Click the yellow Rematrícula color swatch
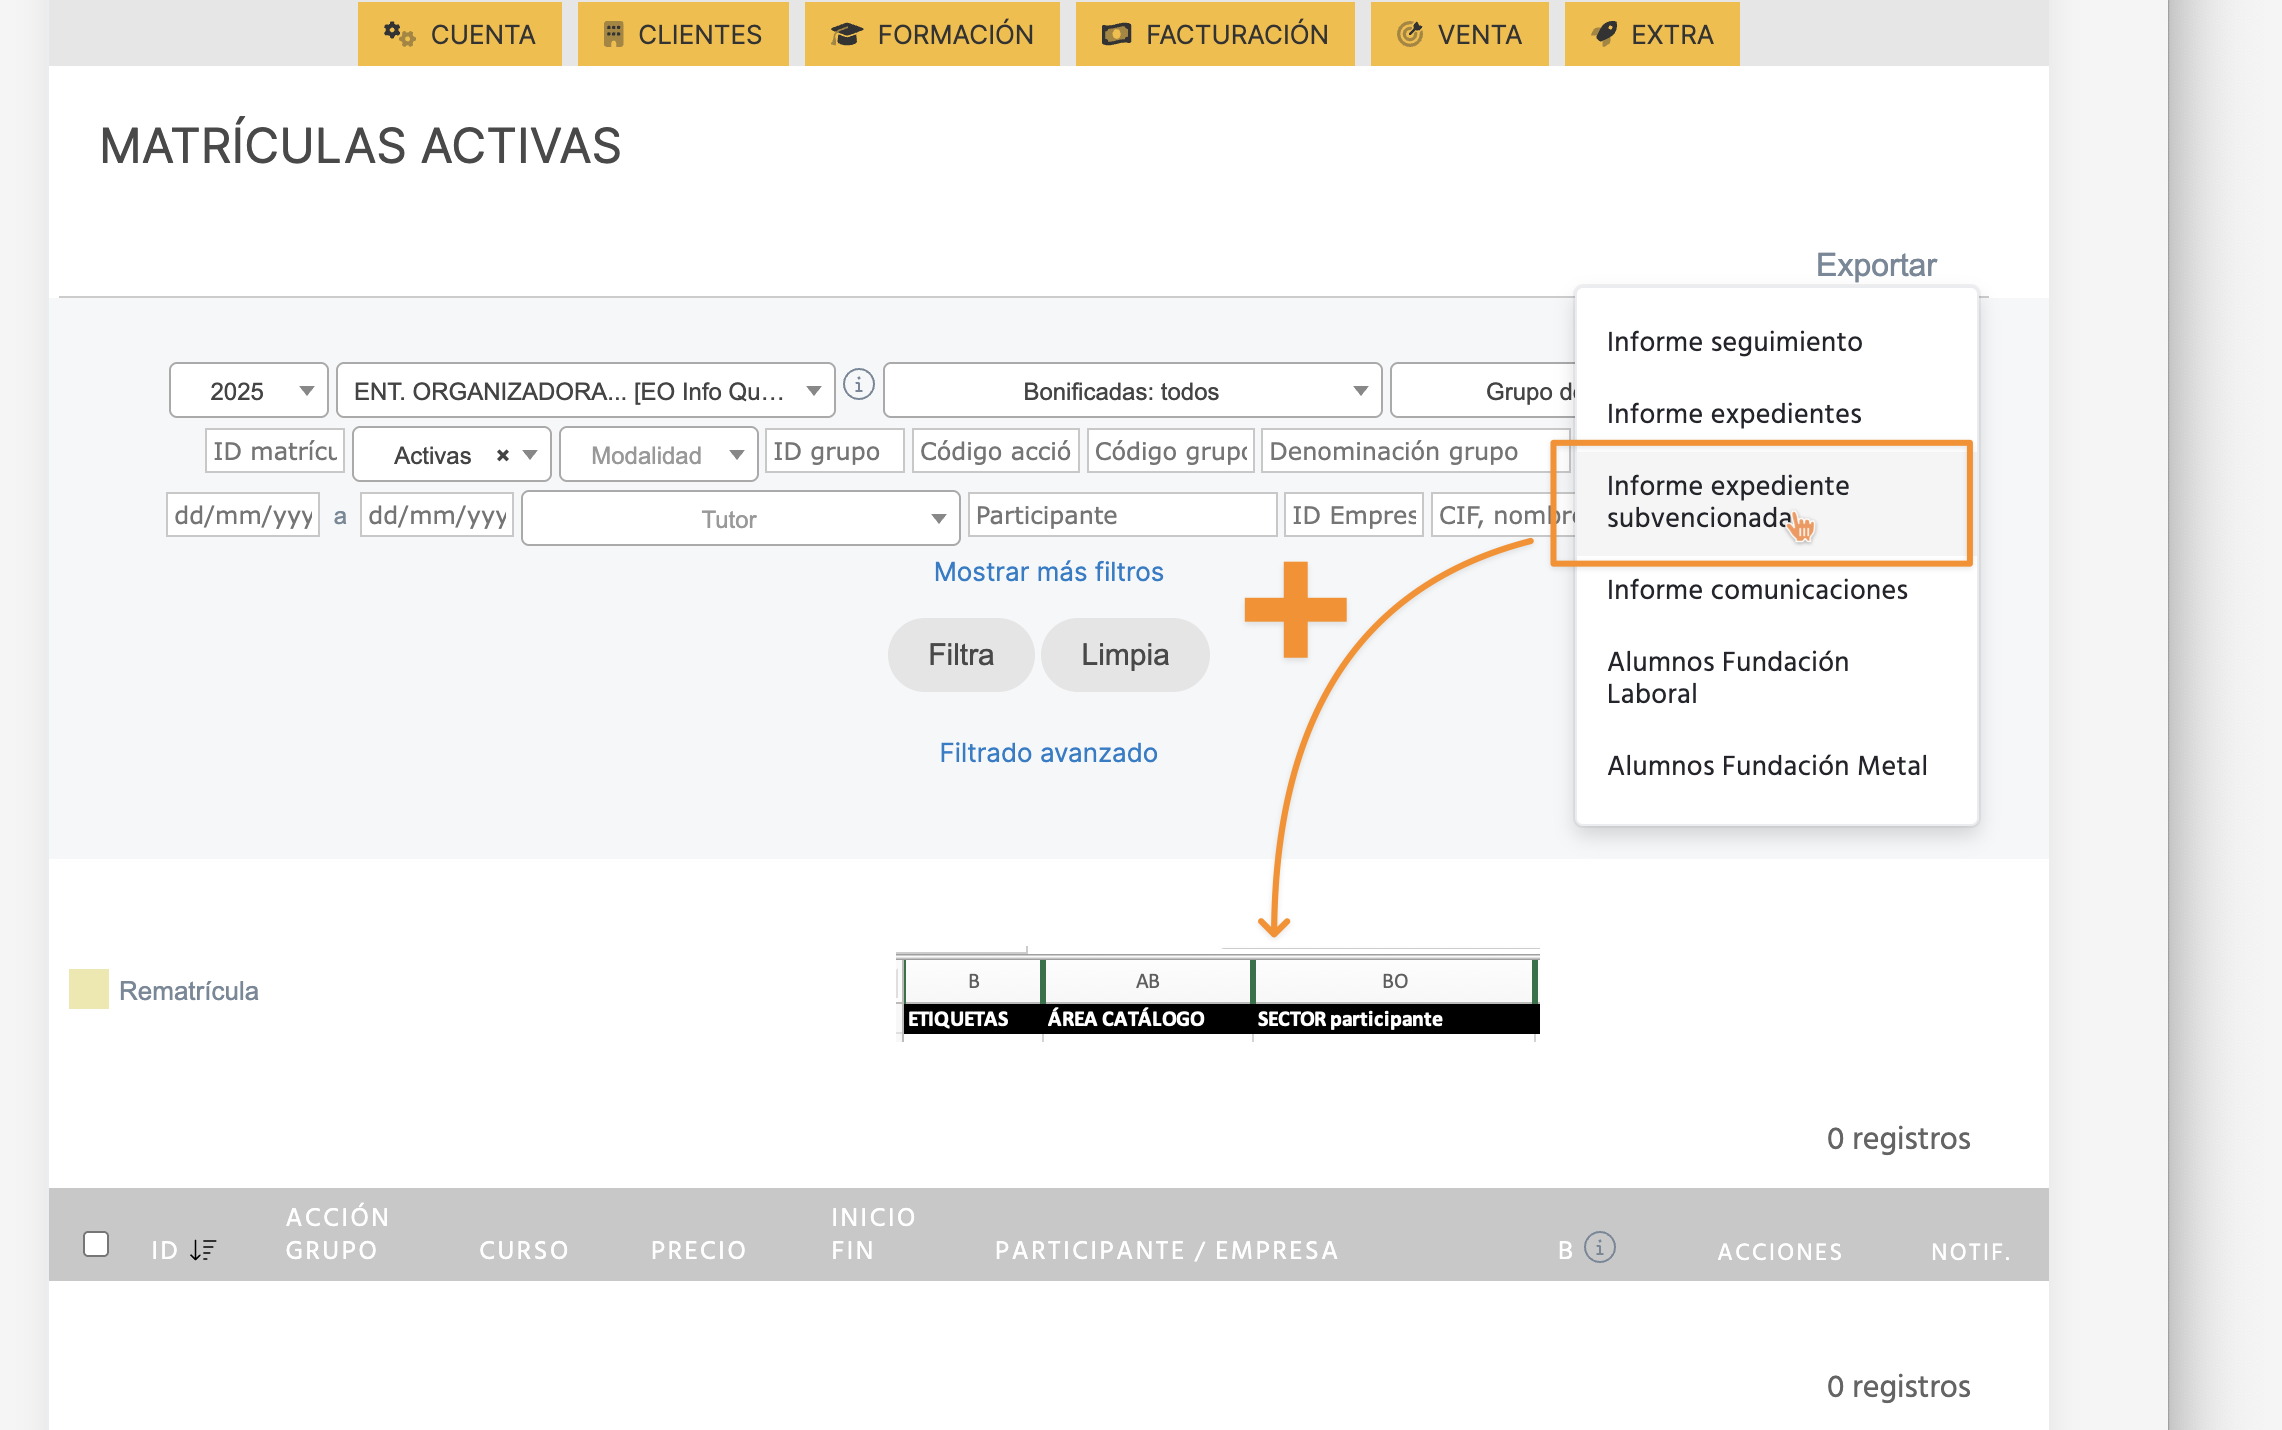Image resolution: width=2282 pixels, height=1430 pixels. tap(89, 989)
